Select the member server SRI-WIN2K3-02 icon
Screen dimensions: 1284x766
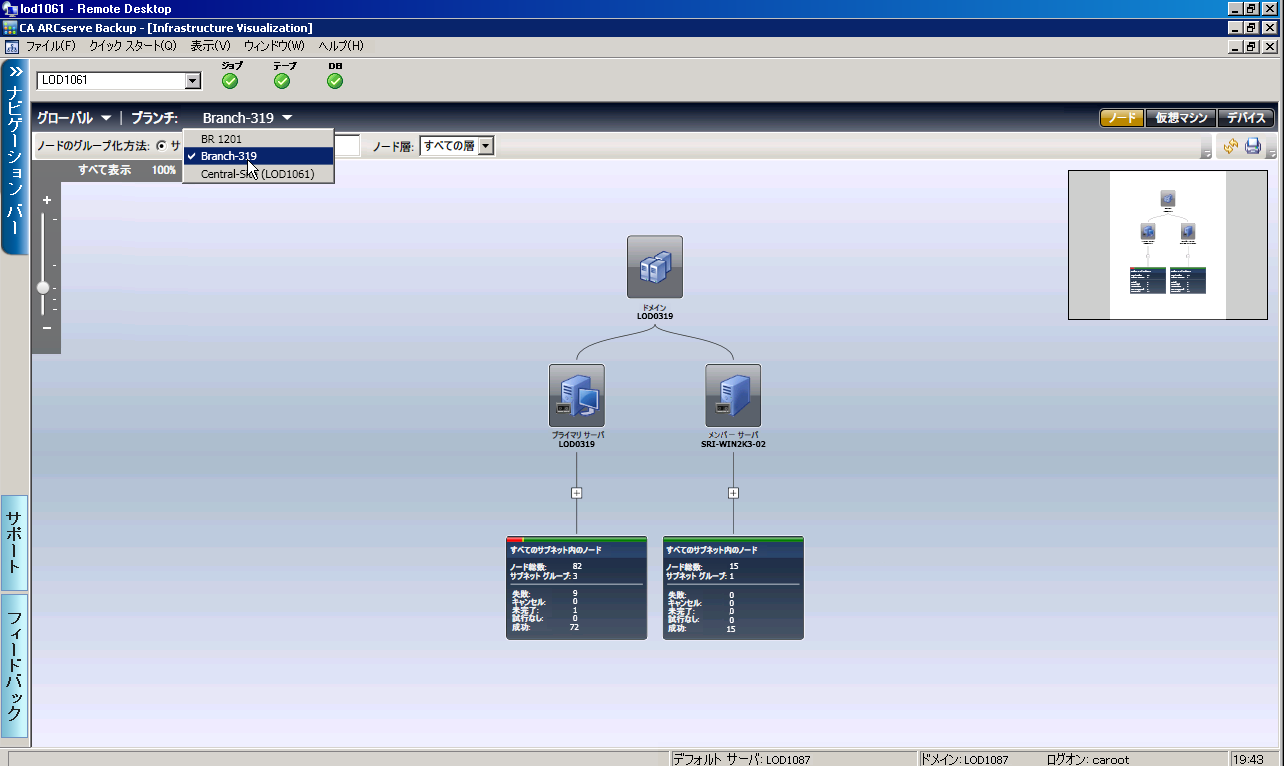pos(733,396)
